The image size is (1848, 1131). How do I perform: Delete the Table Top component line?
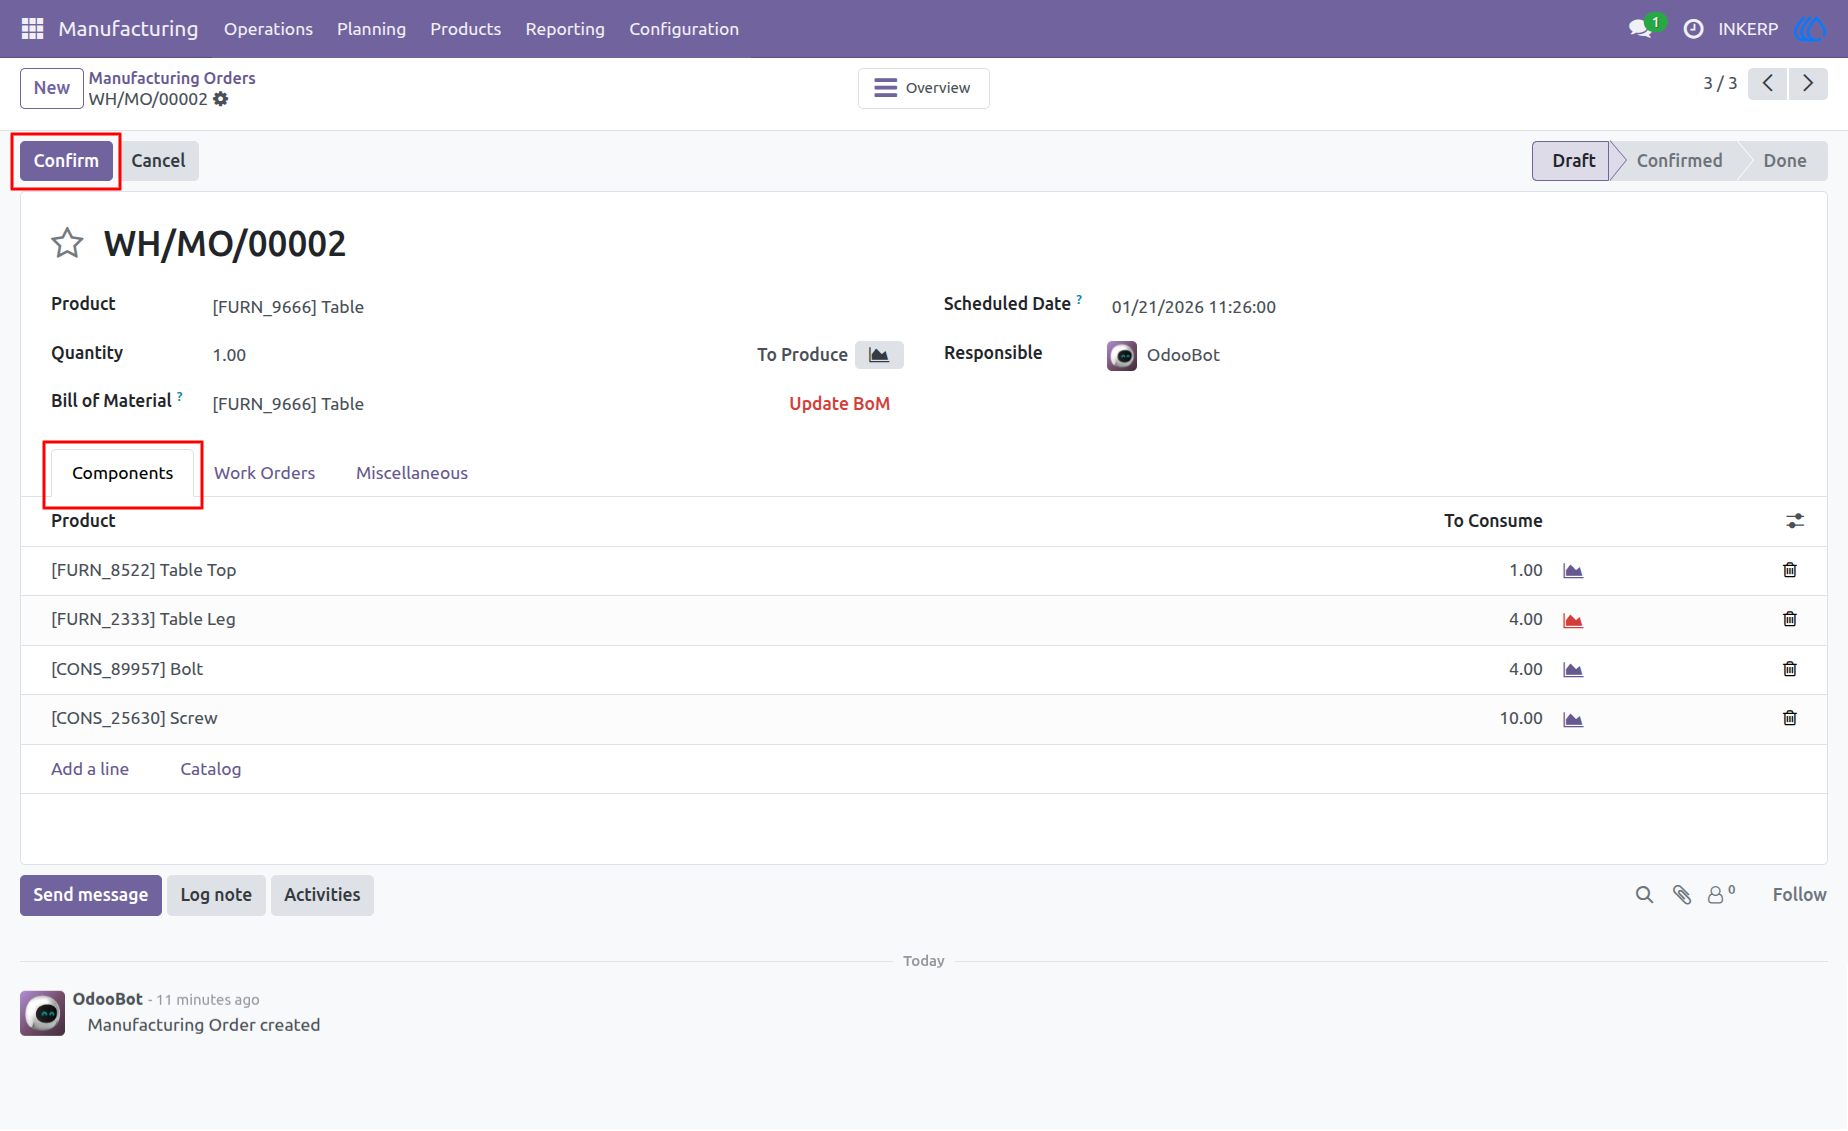tap(1790, 570)
